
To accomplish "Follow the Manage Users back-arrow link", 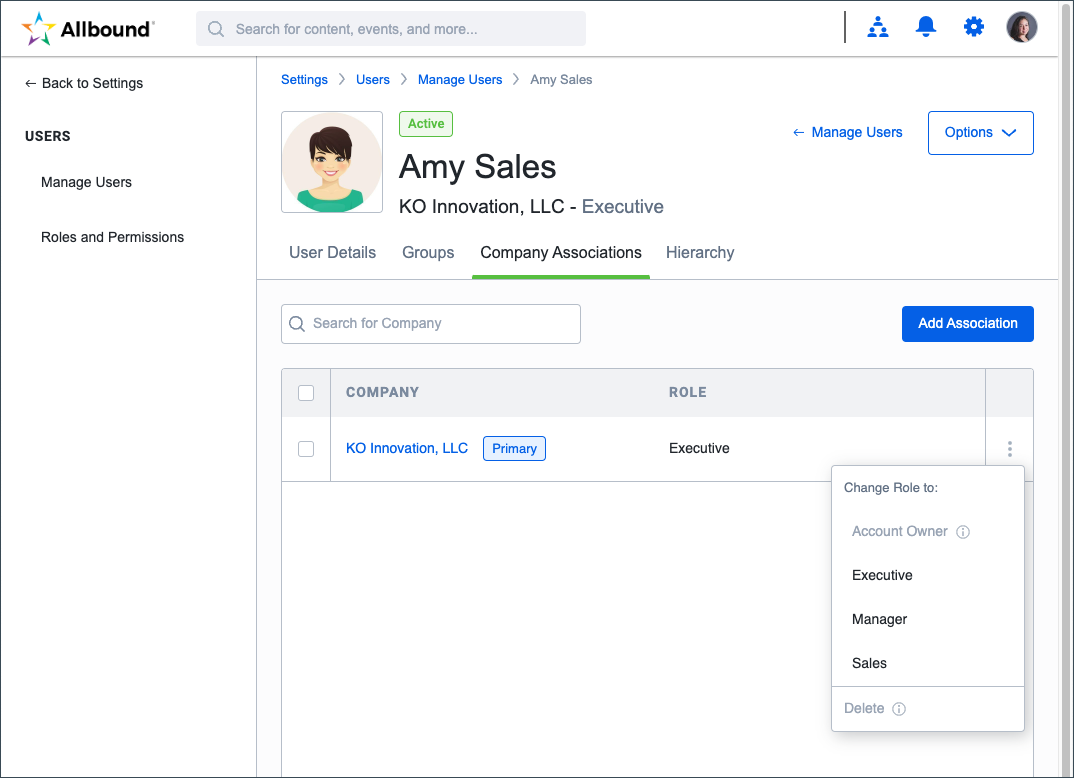I will 847,132.
